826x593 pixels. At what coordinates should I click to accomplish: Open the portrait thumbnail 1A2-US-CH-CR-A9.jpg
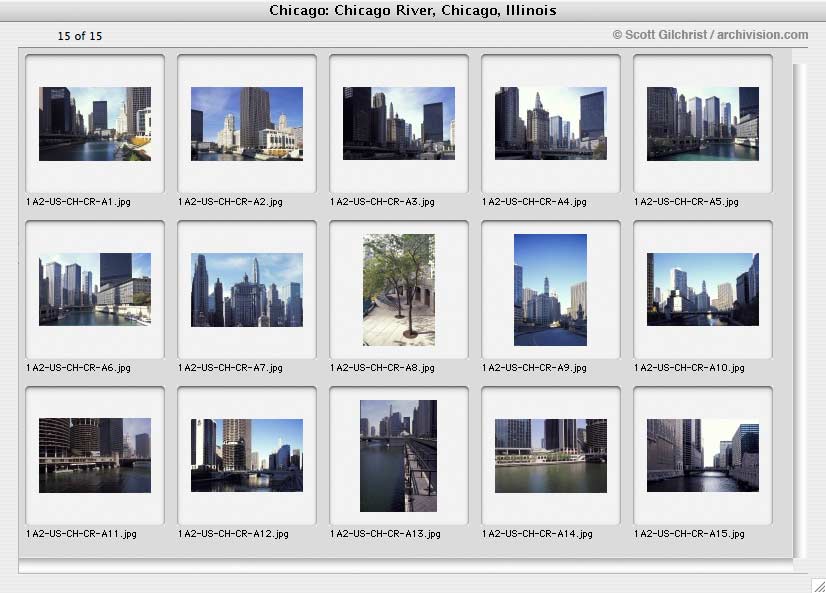[x=550, y=290]
